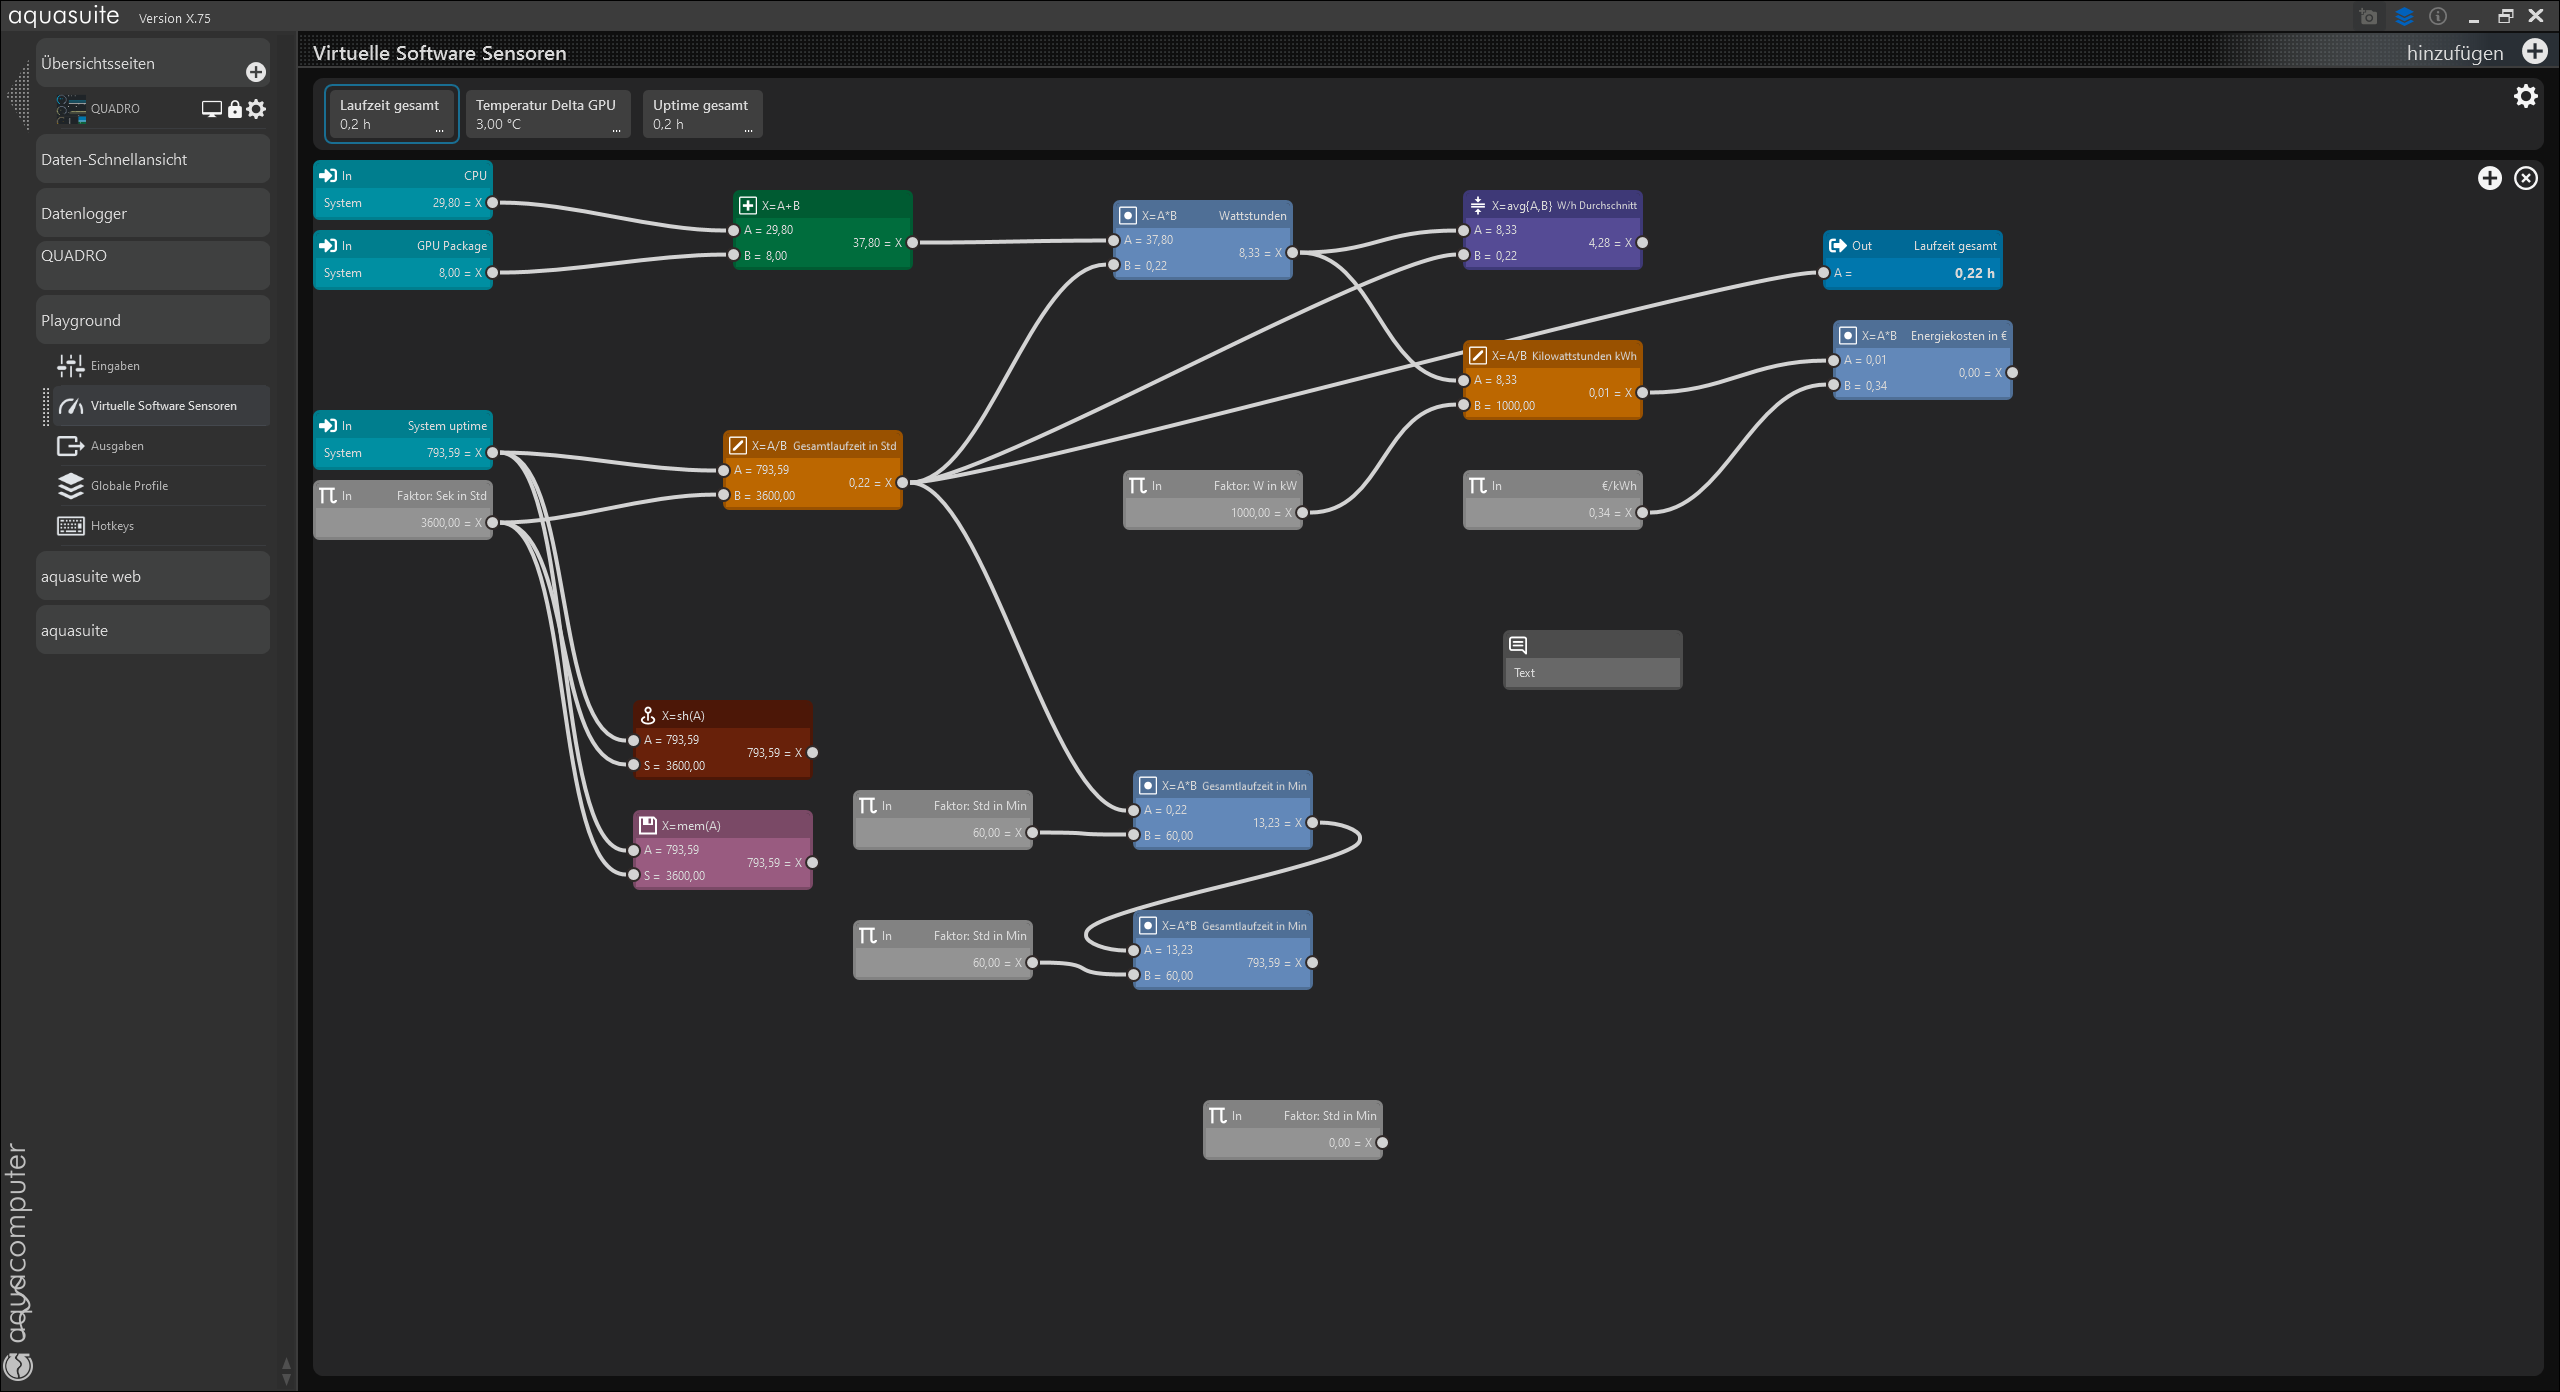
Task: Click the circled X icon on canvas
Action: 2526,178
